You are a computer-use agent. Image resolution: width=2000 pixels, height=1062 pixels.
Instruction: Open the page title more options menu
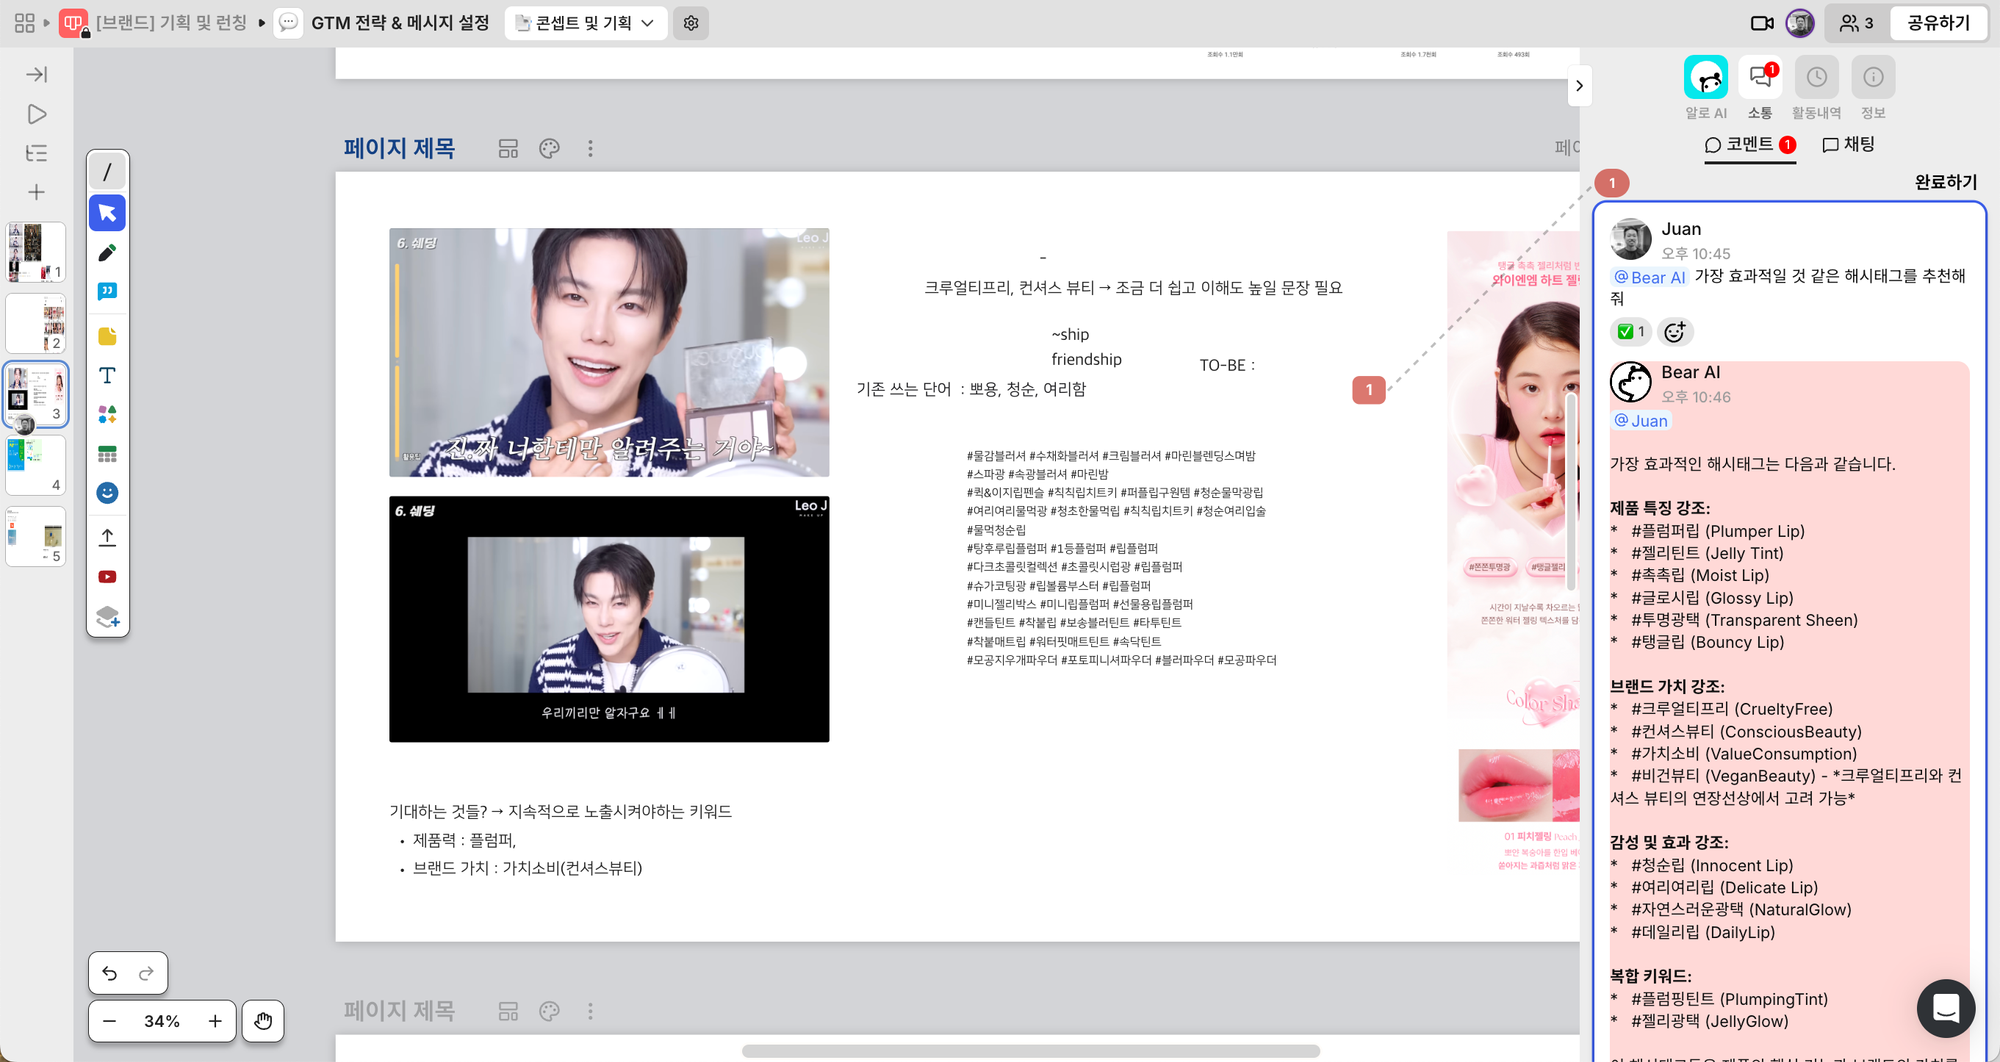(x=590, y=149)
